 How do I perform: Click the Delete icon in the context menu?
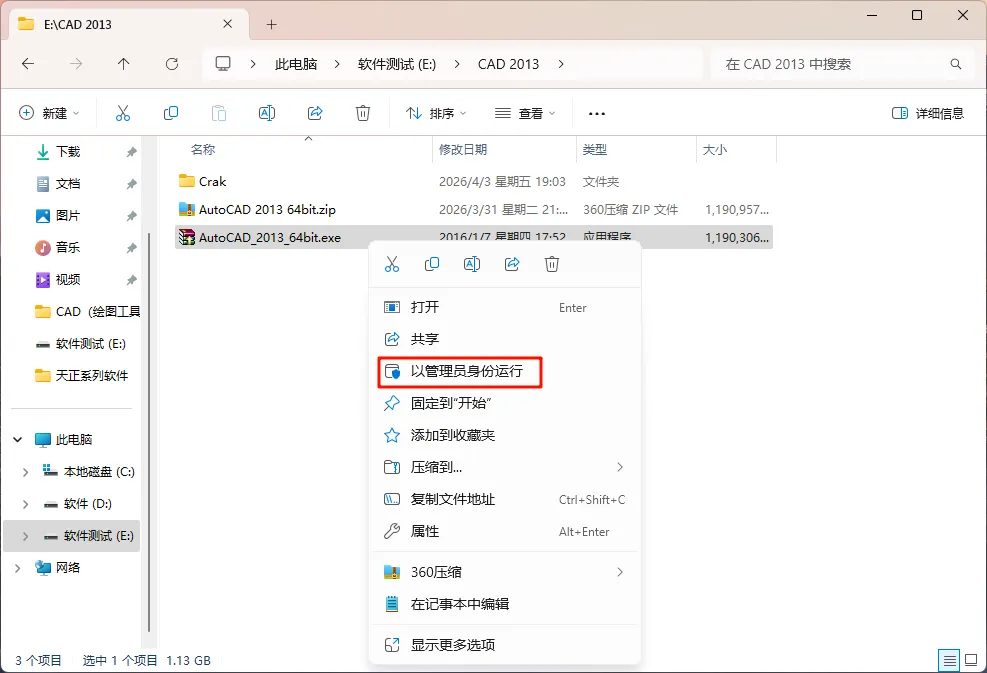551,264
